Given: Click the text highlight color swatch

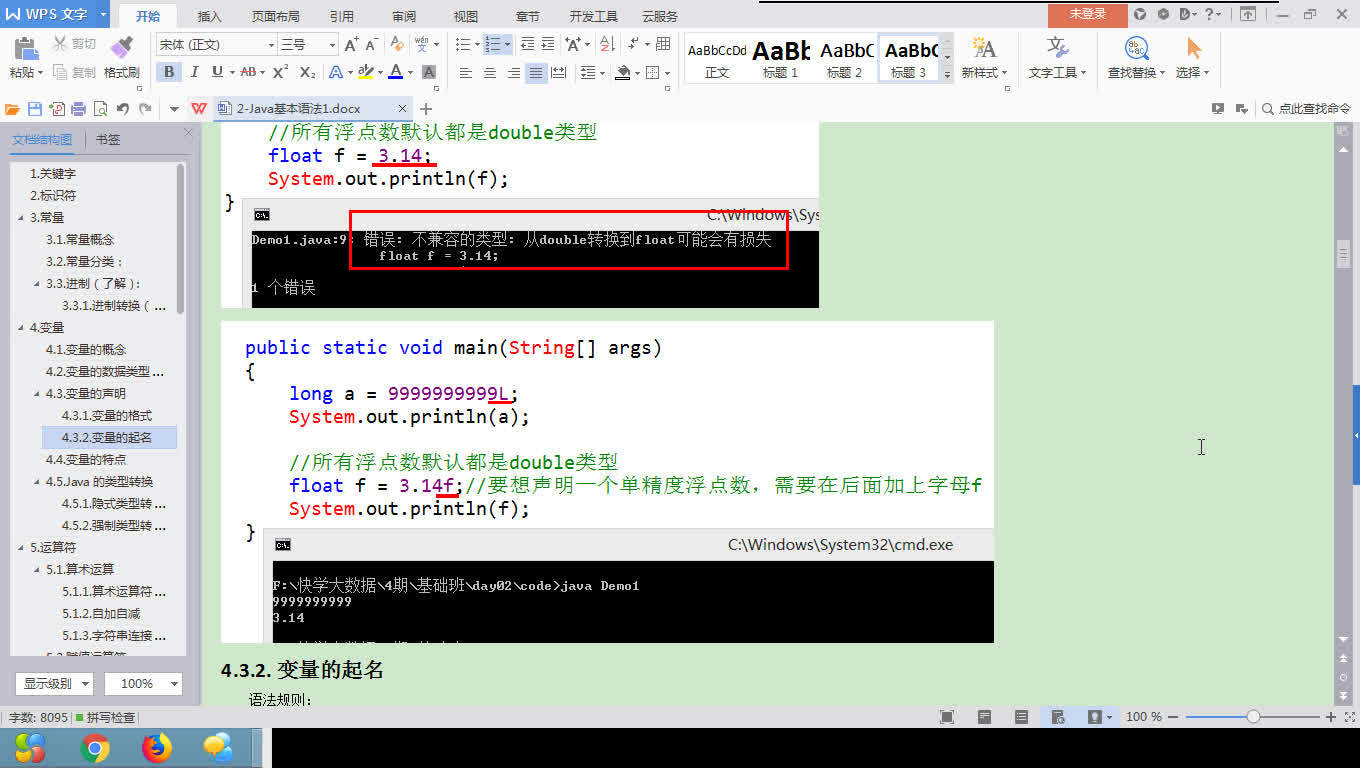Looking at the screenshot, I should (x=365, y=72).
